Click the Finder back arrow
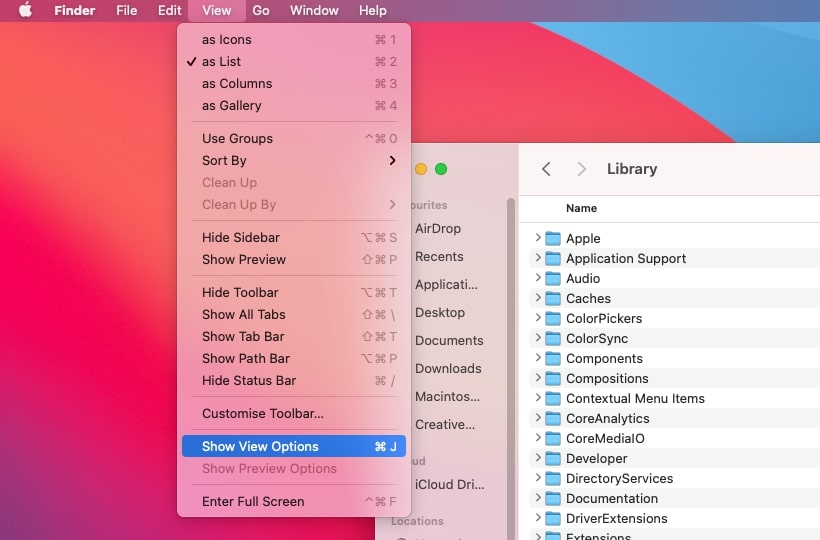The image size is (820, 540). (x=546, y=169)
